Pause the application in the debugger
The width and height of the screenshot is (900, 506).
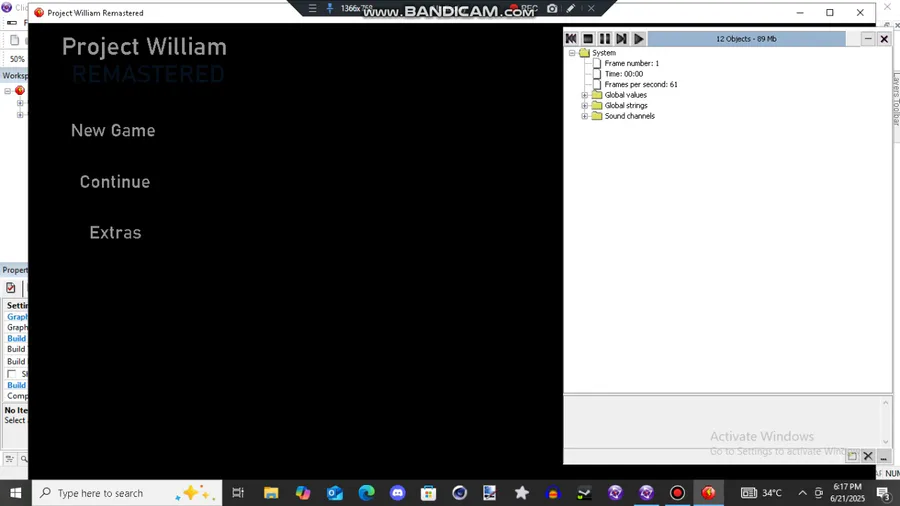coord(604,38)
